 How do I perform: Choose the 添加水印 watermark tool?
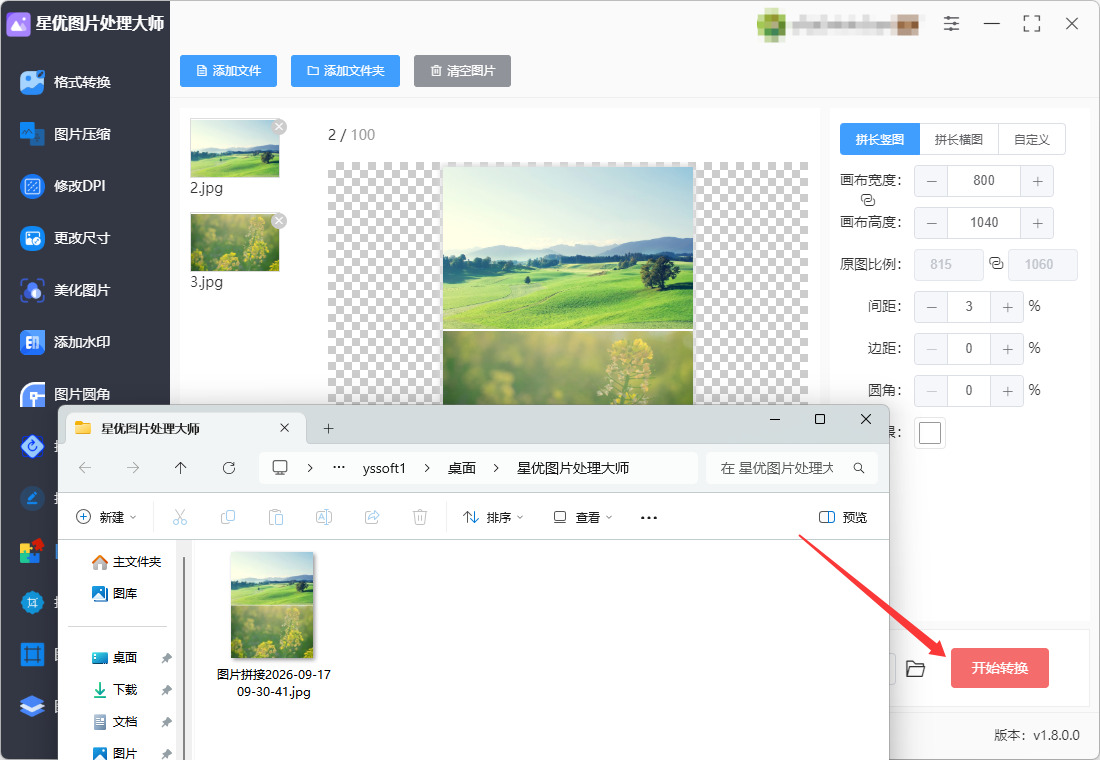click(65, 342)
